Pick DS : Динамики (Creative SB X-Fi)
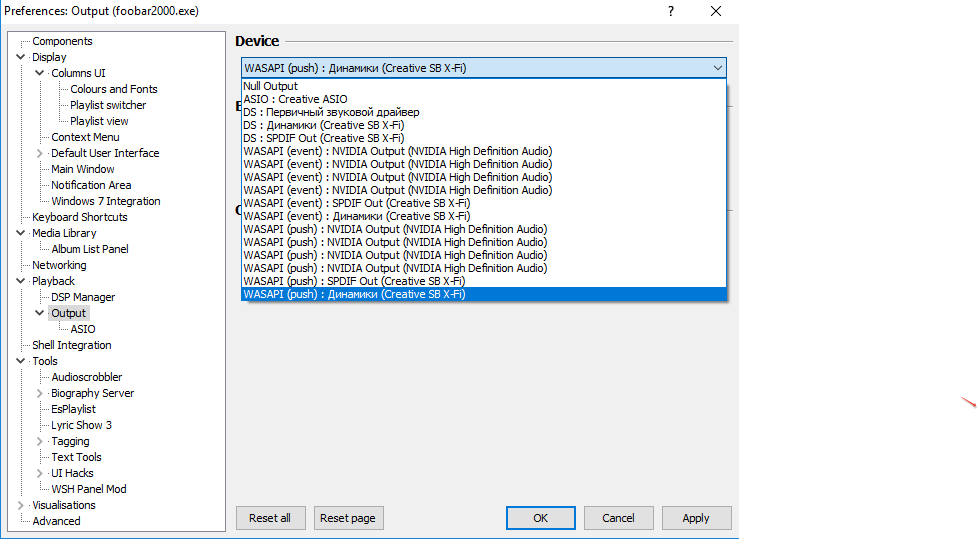The width and height of the screenshot is (977, 539). (484, 125)
